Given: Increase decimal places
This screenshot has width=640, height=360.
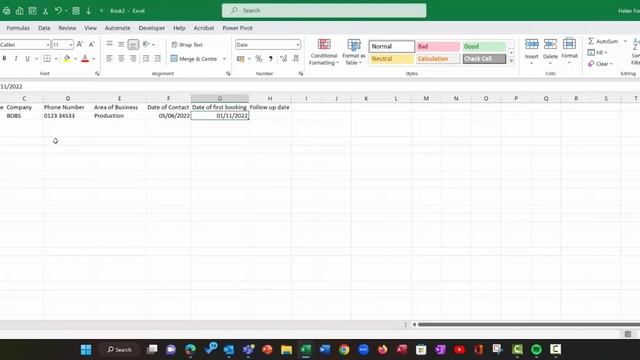Looking at the screenshot, I should [284, 59].
